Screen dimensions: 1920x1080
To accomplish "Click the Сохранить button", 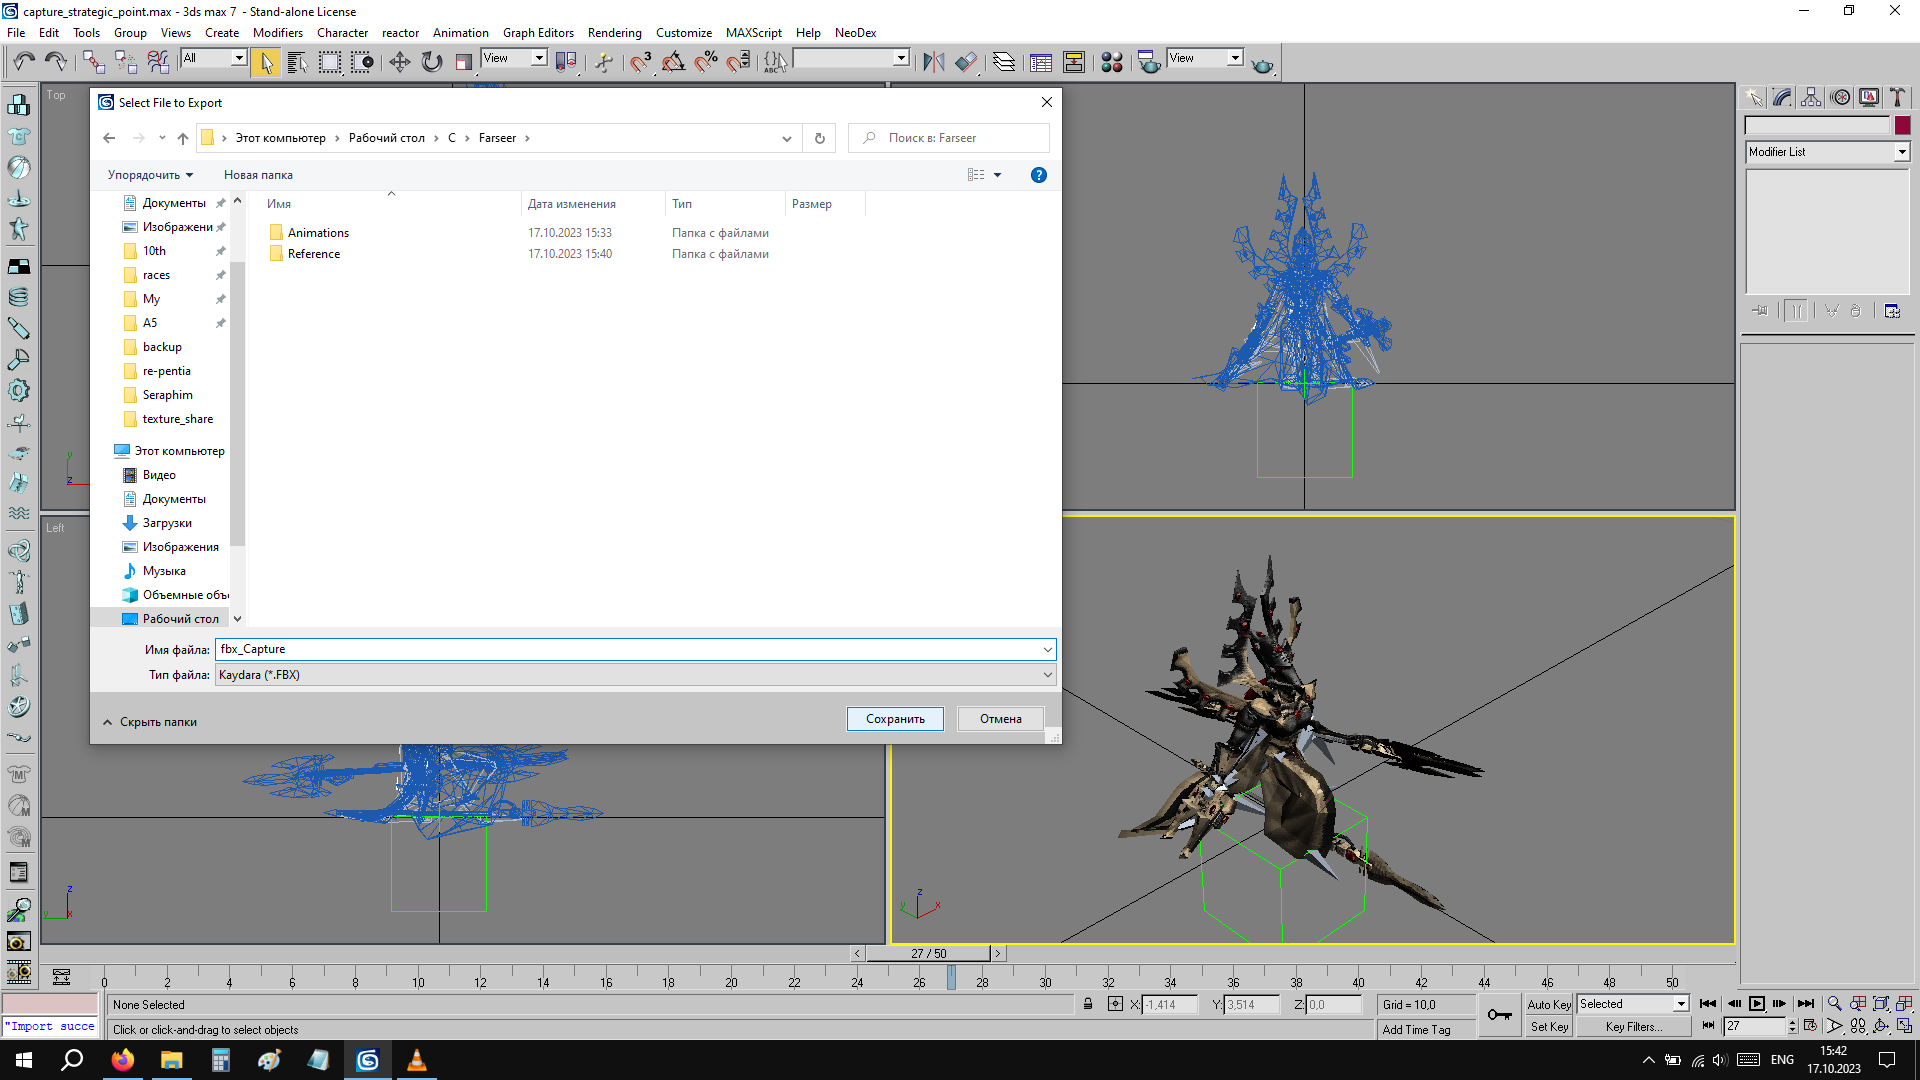I will pos(894,719).
